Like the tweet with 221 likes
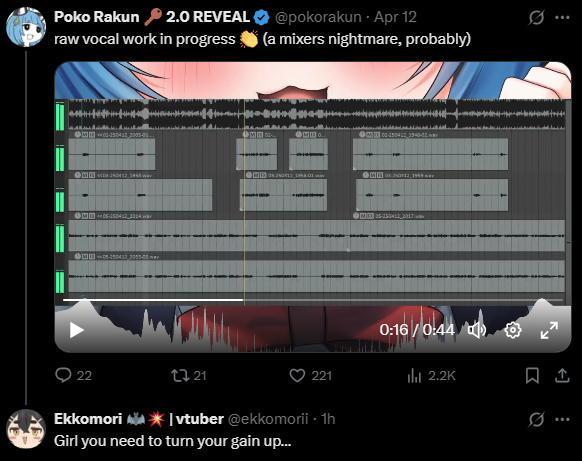582x461 pixels. pos(297,375)
